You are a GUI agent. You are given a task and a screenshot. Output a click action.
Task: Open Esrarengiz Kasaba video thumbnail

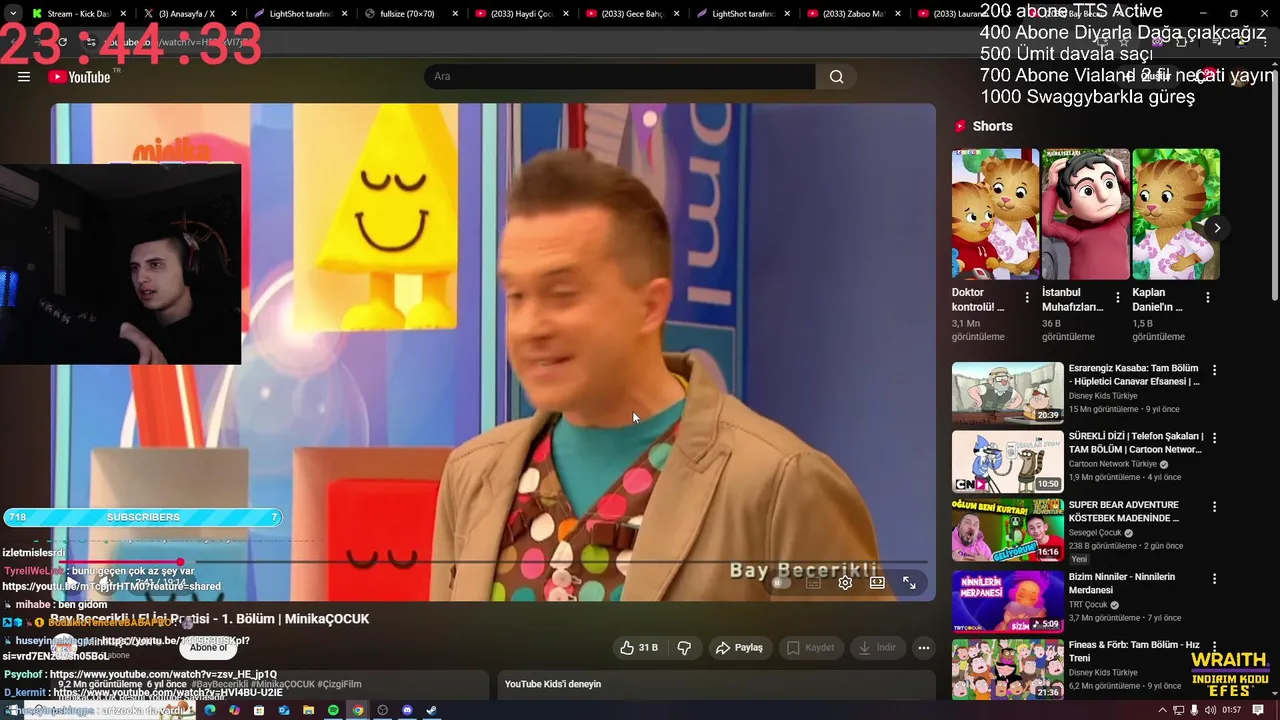pyautogui.click(x=1008, y=393)
